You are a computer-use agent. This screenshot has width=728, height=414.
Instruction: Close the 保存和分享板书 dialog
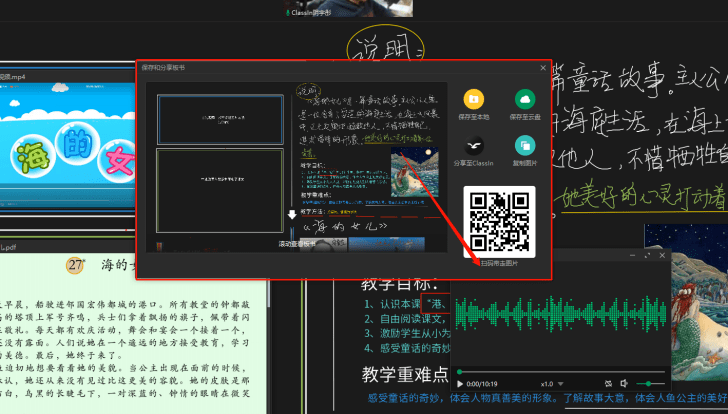543,68
